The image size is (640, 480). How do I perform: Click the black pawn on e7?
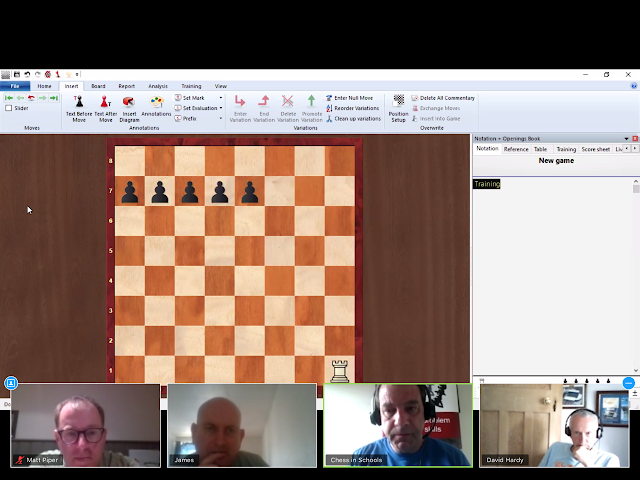pos(250,192)
